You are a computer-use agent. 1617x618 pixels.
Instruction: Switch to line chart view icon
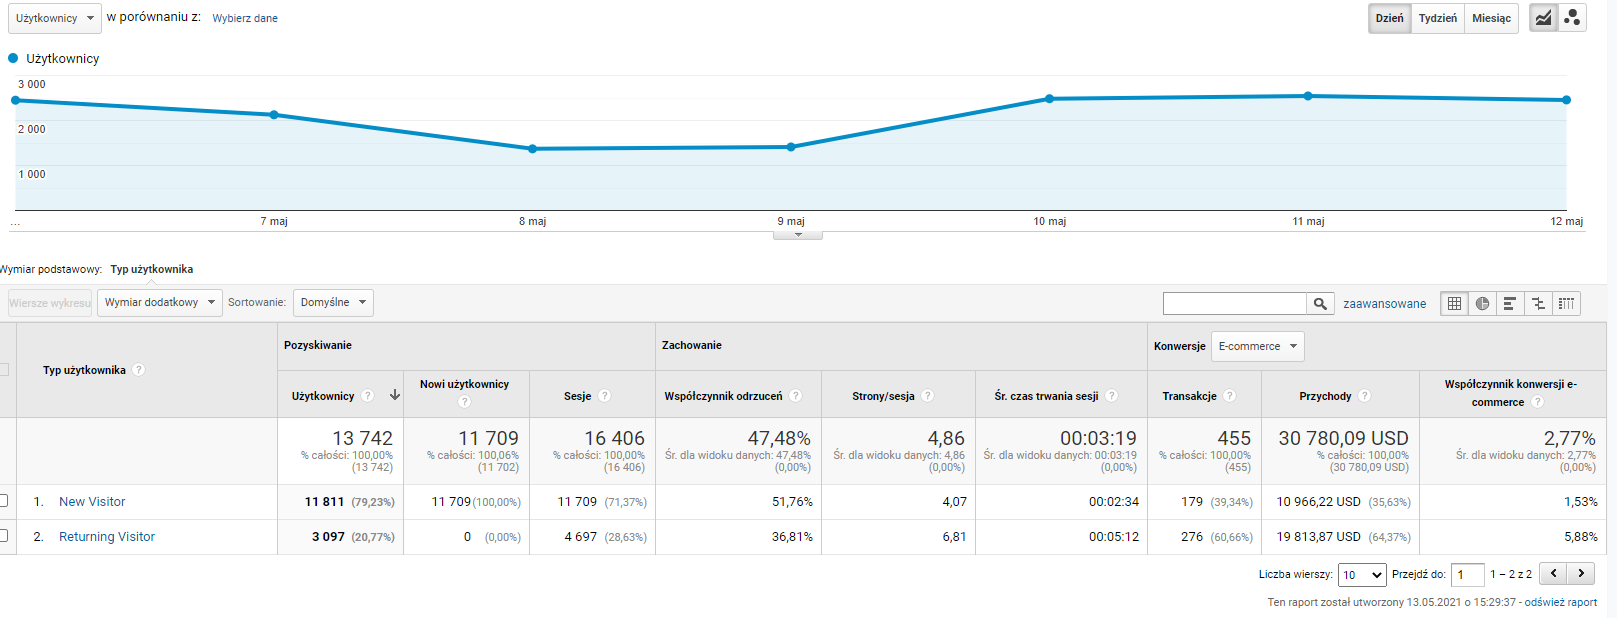click(x=1544, y=18)
